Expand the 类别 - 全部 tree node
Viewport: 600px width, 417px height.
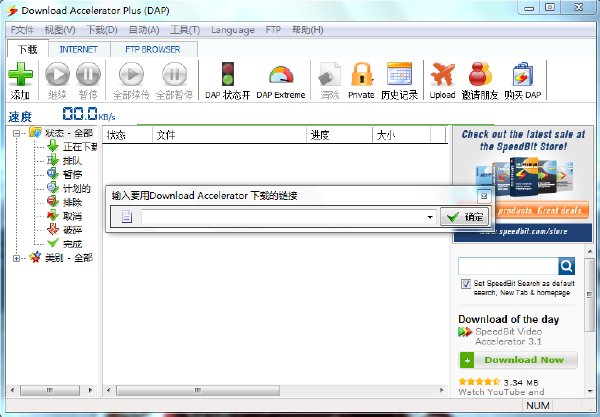tap(16, 258)
